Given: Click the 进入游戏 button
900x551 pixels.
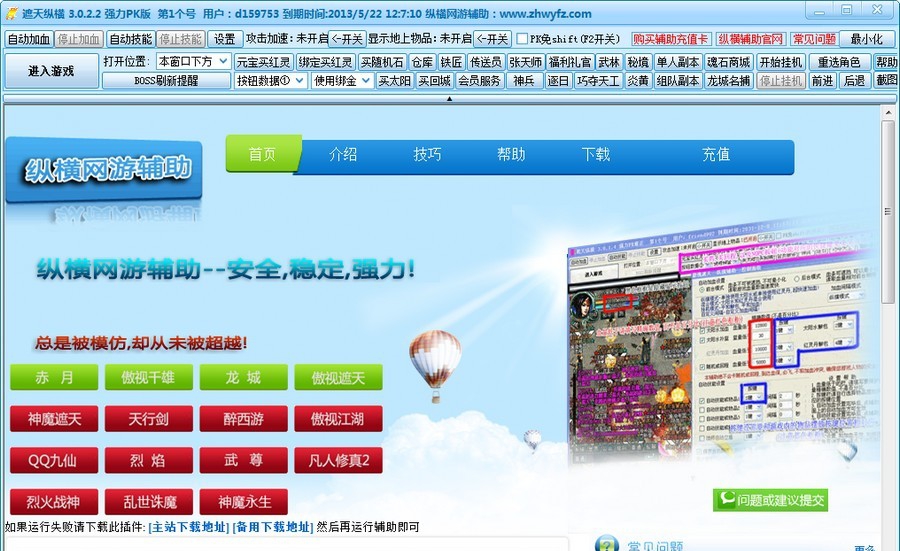Looking at the screenshot, I should (x=51, y=71).
